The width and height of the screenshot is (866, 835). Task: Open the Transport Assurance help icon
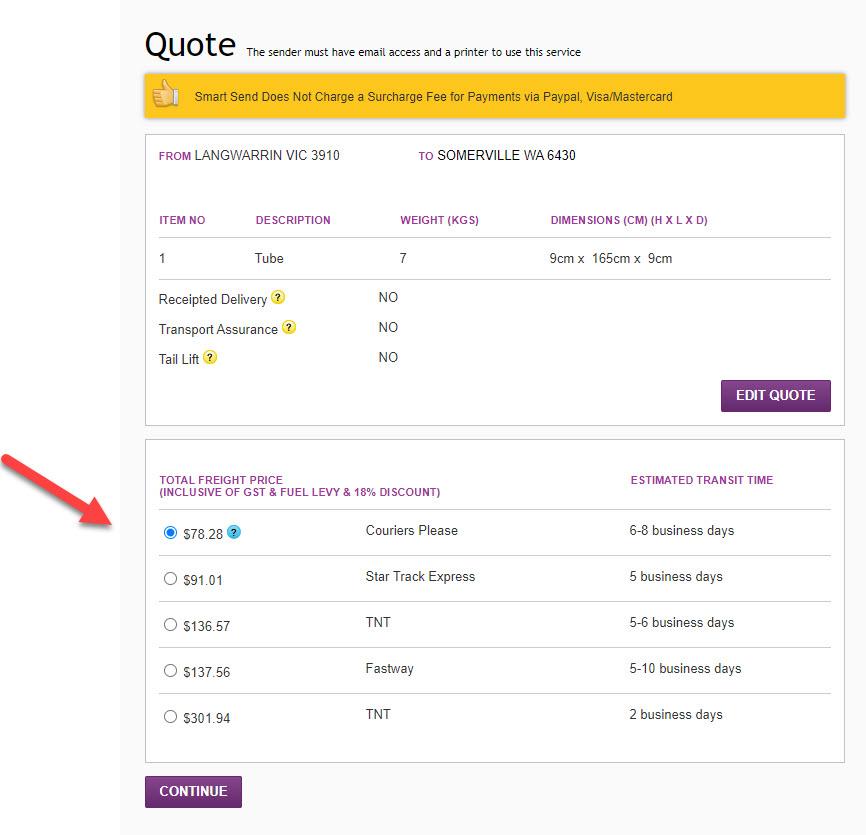point(289,327)
